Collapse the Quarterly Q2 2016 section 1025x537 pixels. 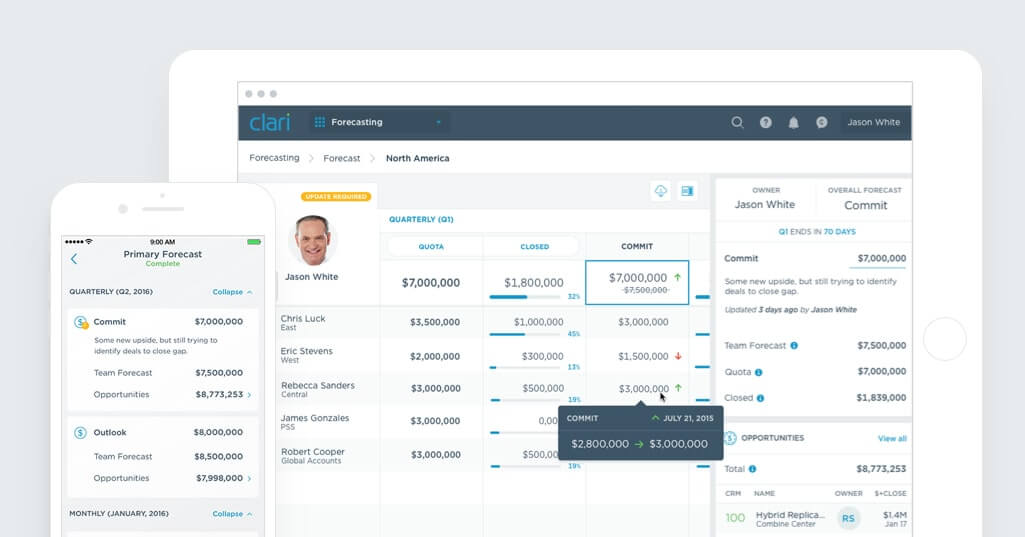[232, 292]
